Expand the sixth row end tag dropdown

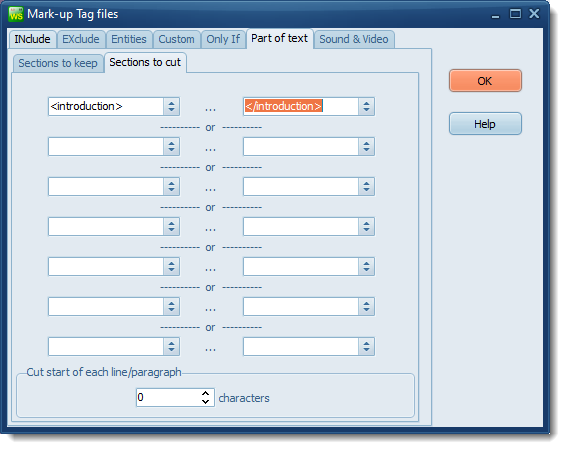point(366,307)
